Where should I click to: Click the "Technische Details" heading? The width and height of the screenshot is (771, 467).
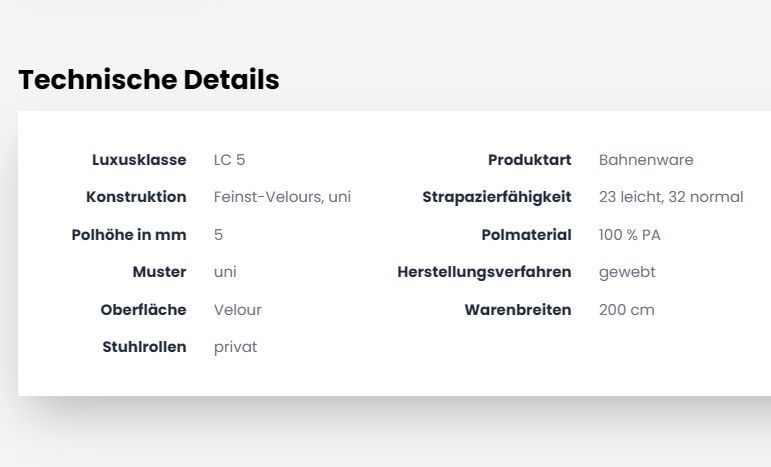click(x=149, y=80)
